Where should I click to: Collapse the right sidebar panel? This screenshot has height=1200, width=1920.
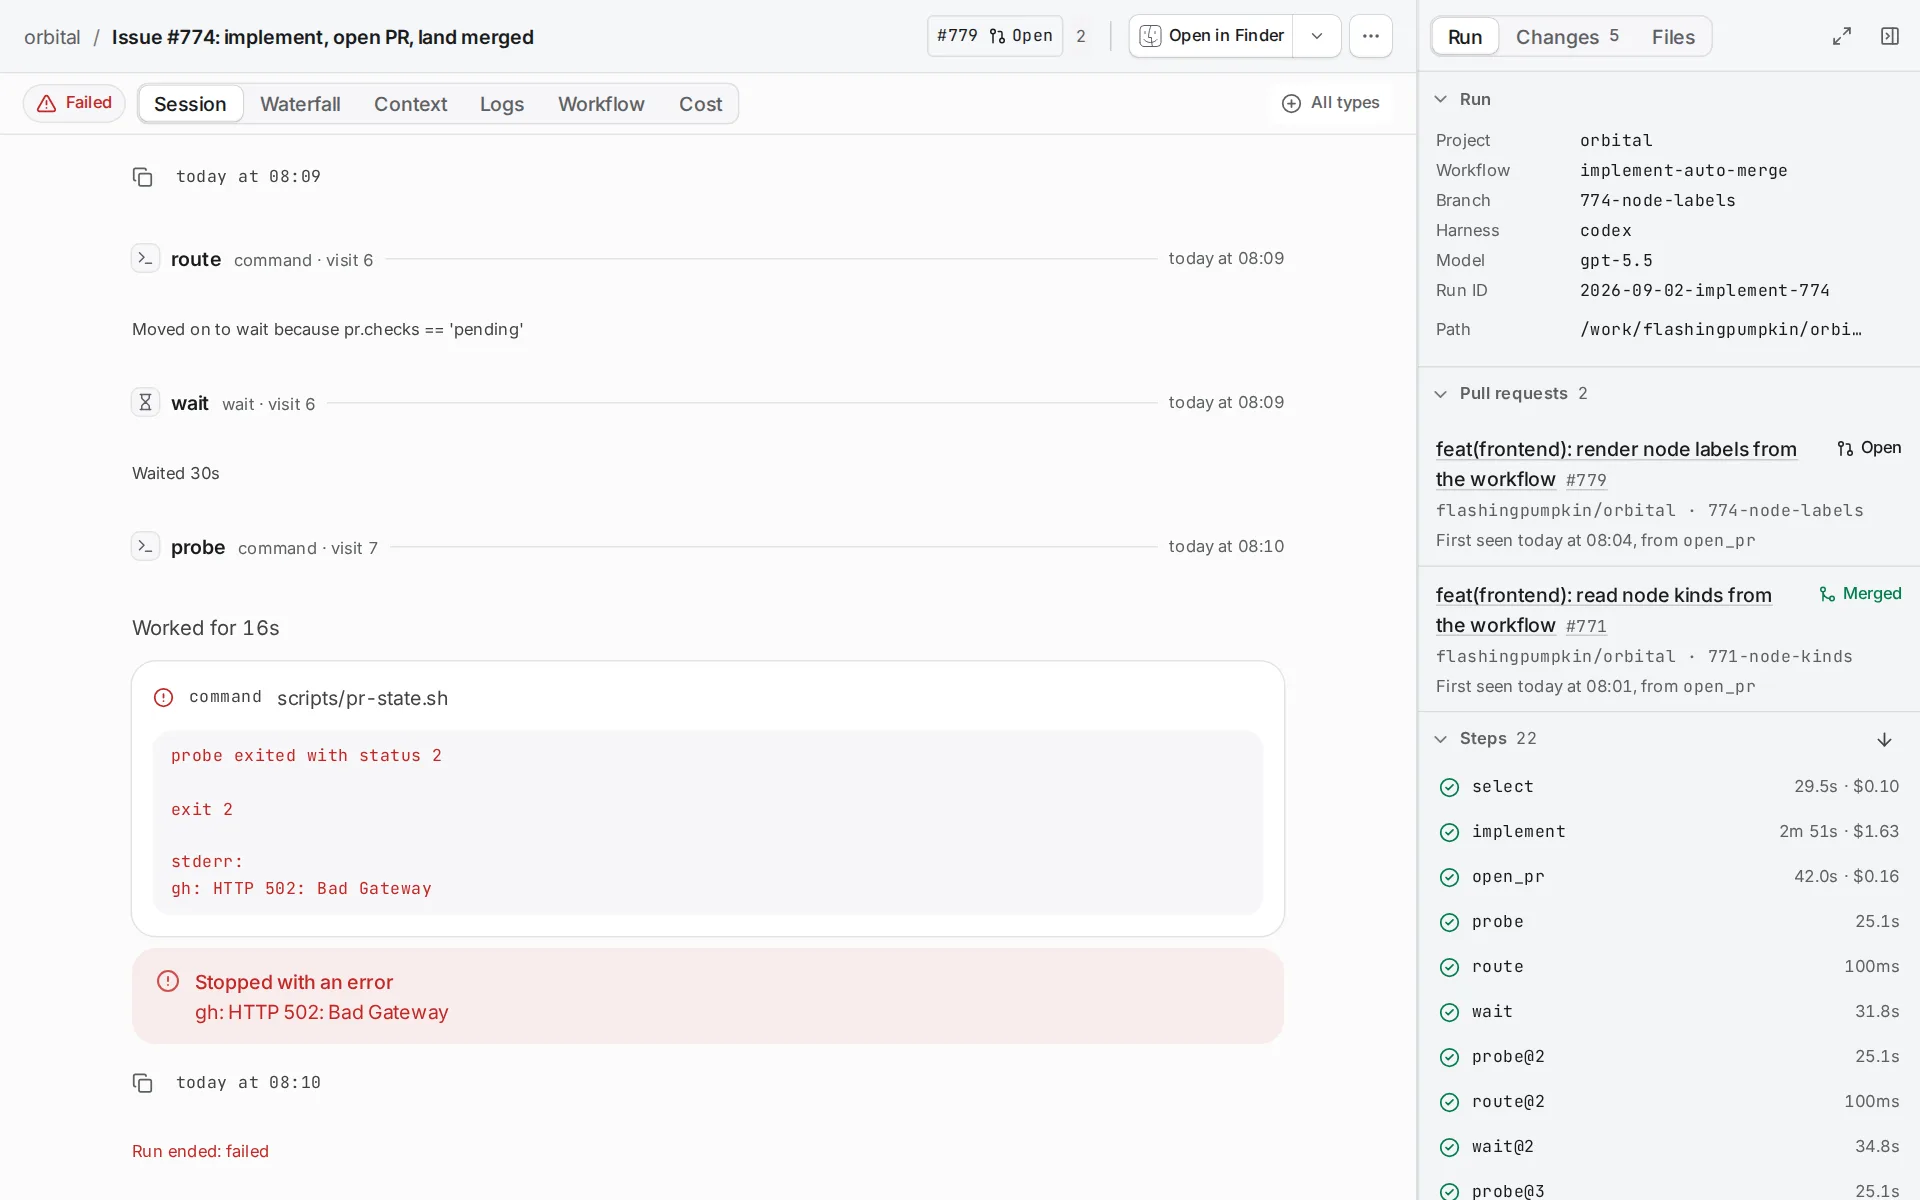pyautogui.click(x=1889, y=36)
